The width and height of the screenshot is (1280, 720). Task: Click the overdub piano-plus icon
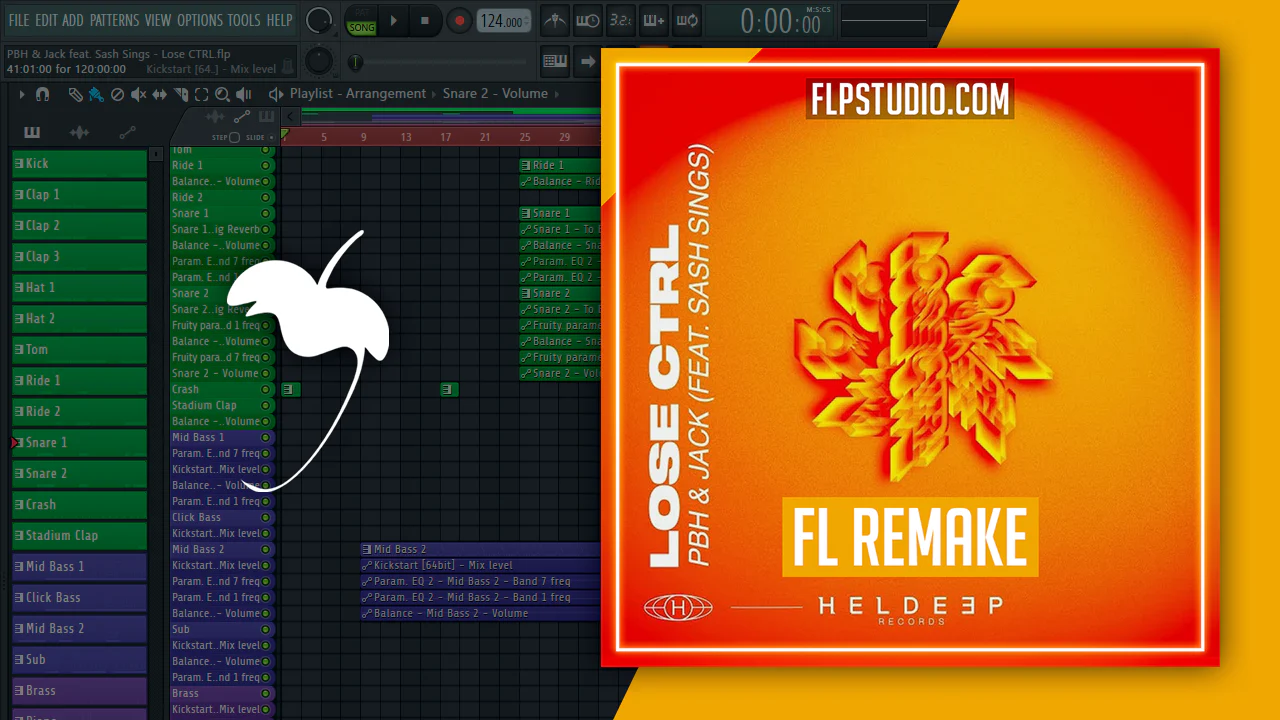653,20
